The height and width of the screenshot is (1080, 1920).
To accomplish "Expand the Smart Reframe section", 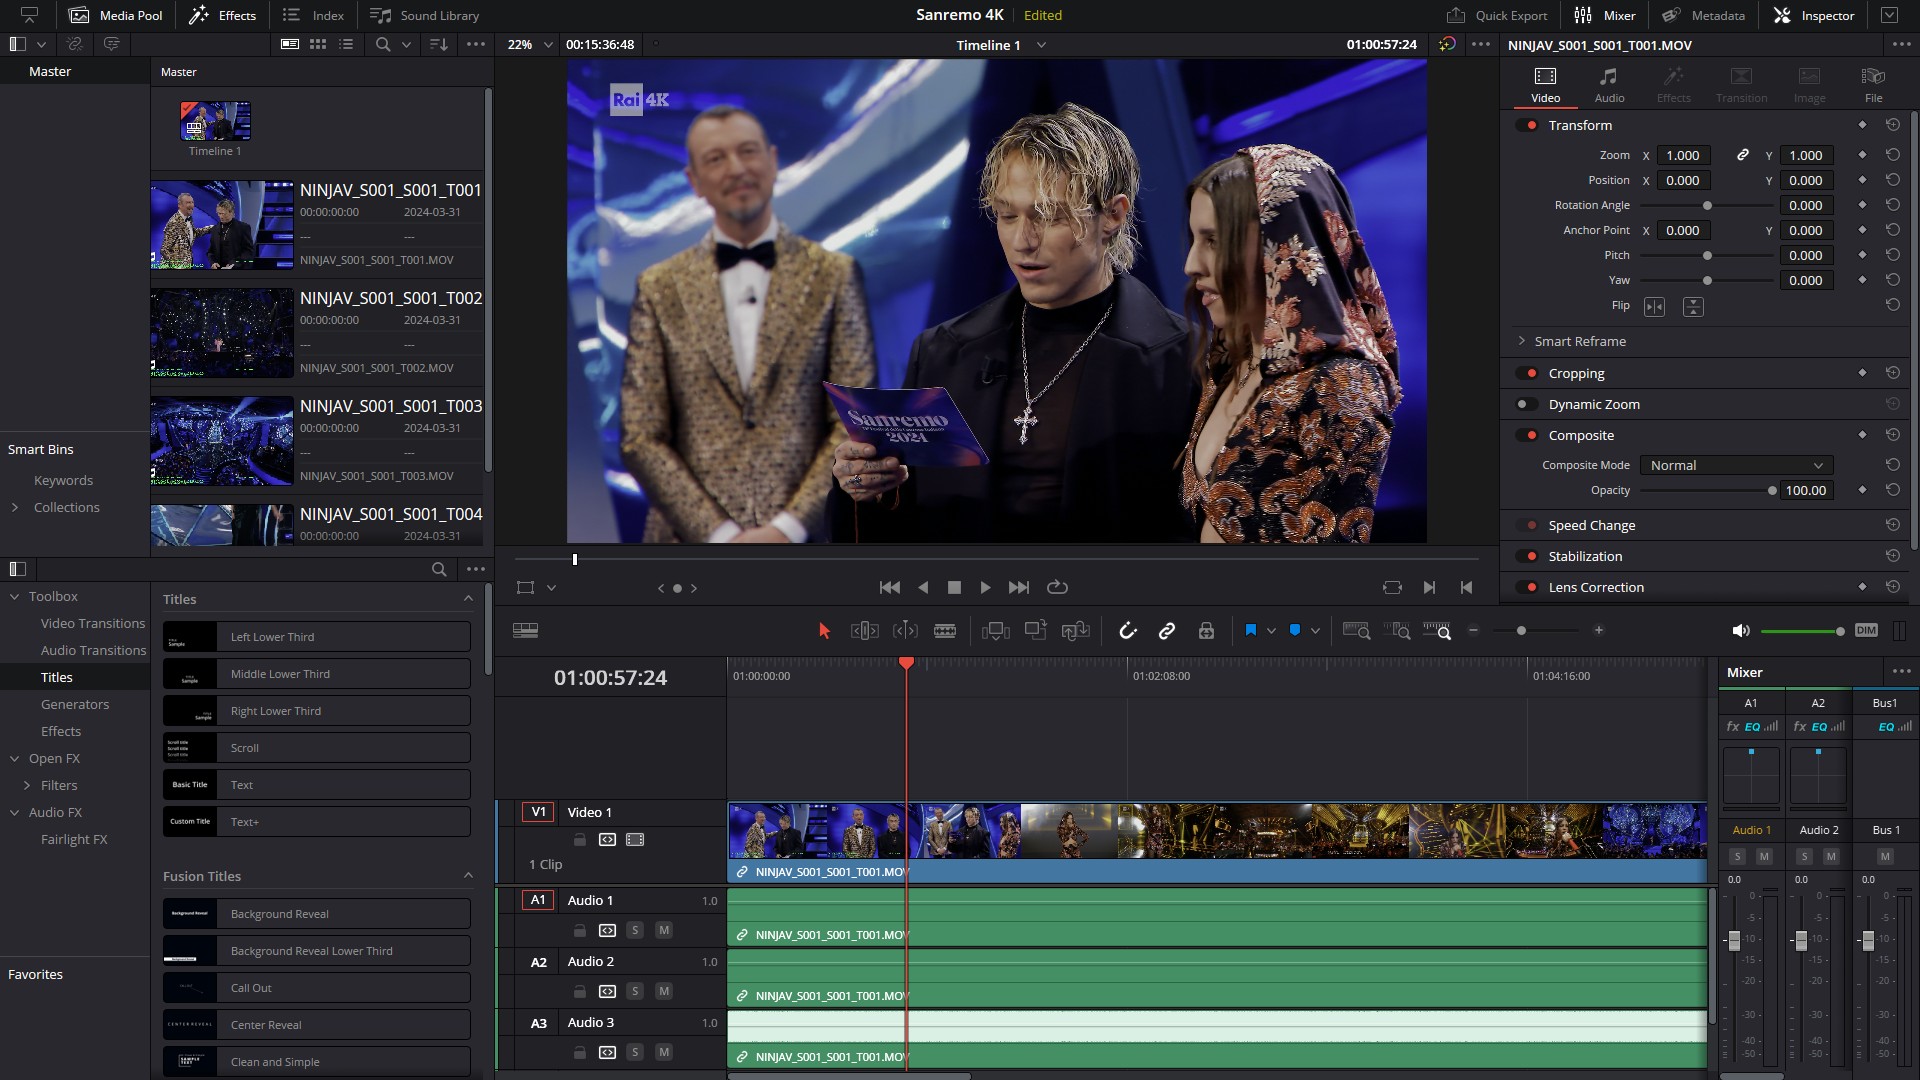I will pyautogui.click(x=1522, y=342).
